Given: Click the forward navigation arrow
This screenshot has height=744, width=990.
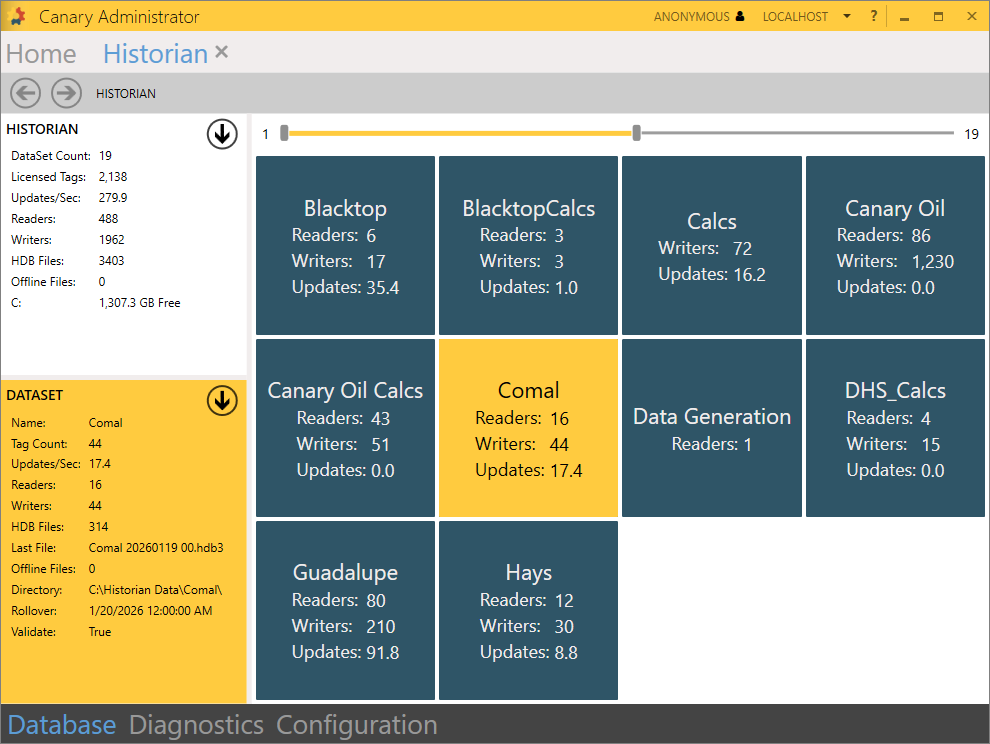Looking at the screenshot, I should tap(66, 93).
